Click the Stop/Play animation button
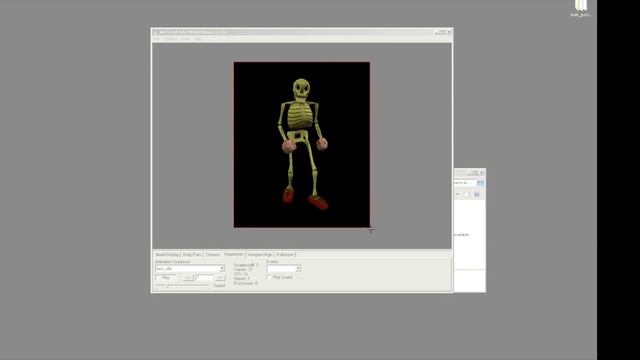 pos(166,278)
